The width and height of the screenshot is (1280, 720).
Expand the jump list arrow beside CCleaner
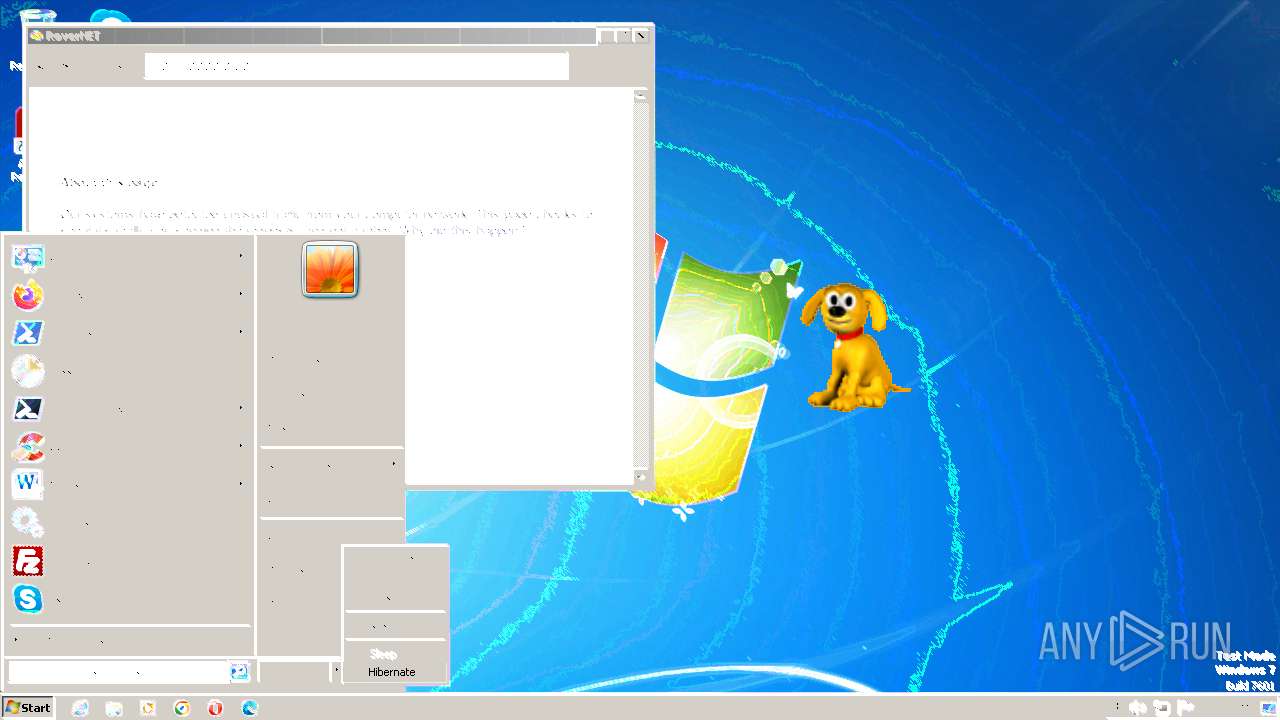point(241,445)
